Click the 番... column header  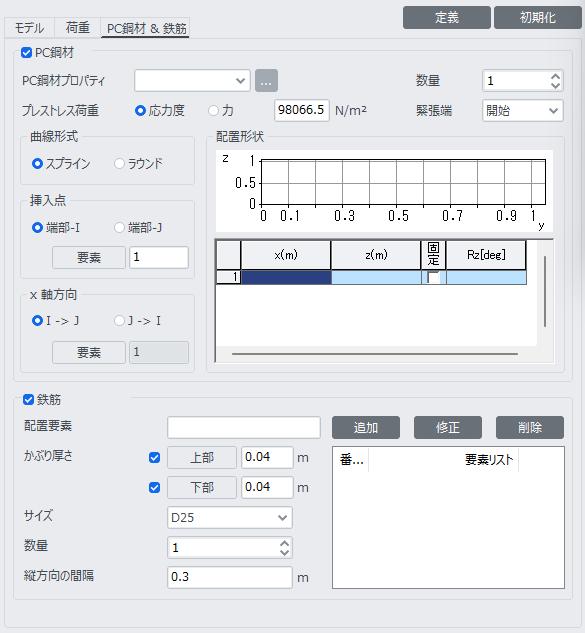click(351, 460)
